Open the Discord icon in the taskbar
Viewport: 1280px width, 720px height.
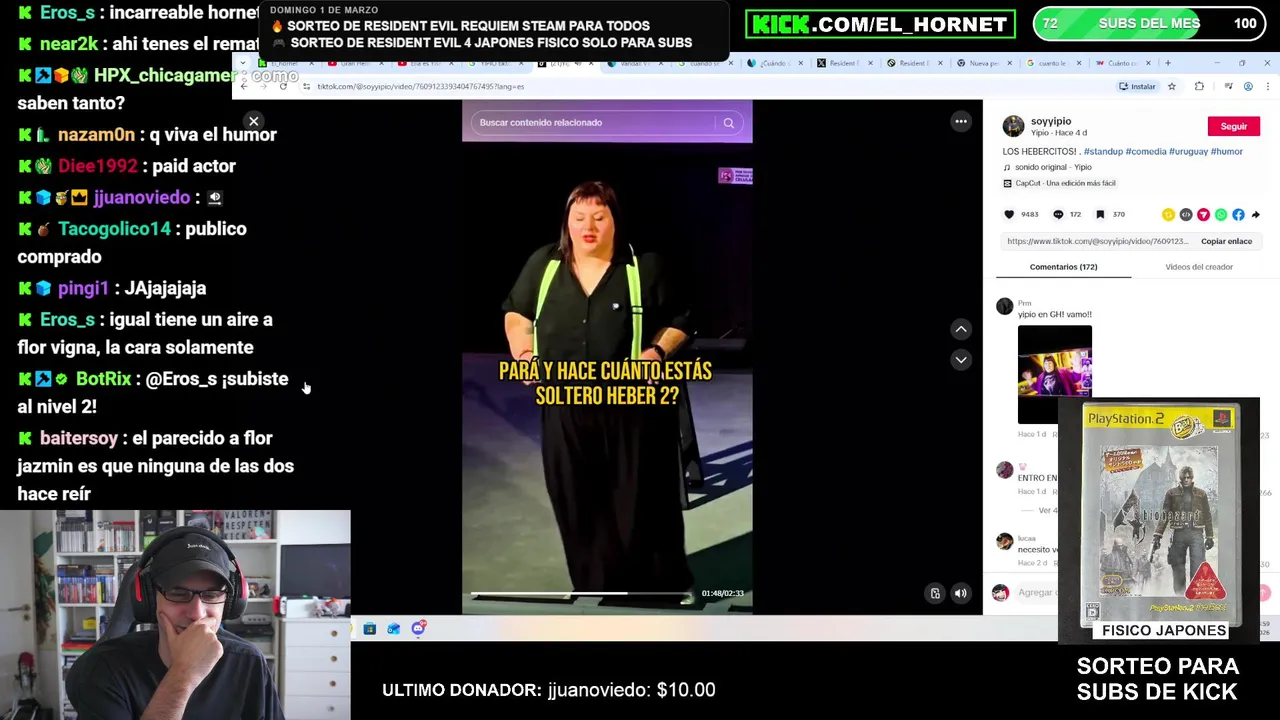418,628
